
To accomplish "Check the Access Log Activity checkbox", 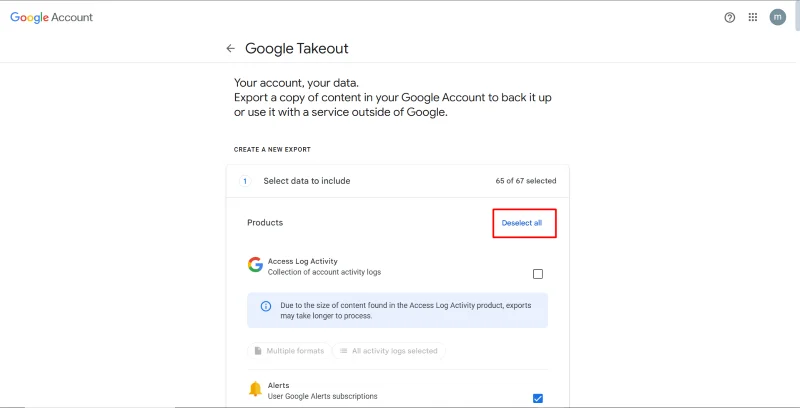I will 538,274.
